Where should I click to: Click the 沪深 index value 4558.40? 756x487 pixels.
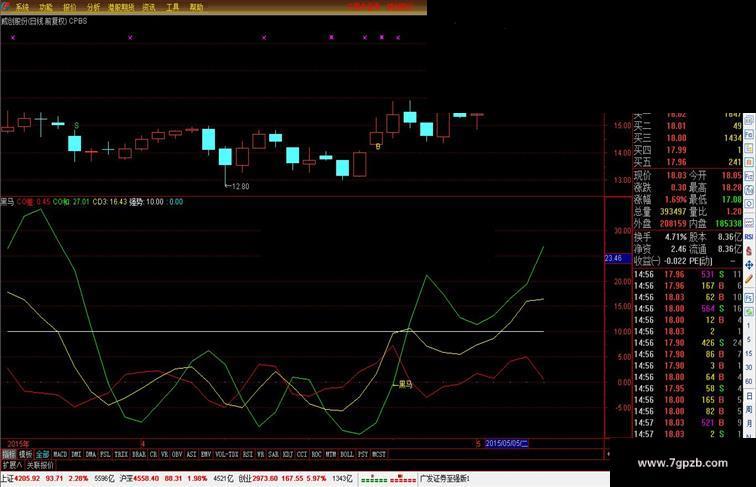pyautogui.click(x=146, y=478)
